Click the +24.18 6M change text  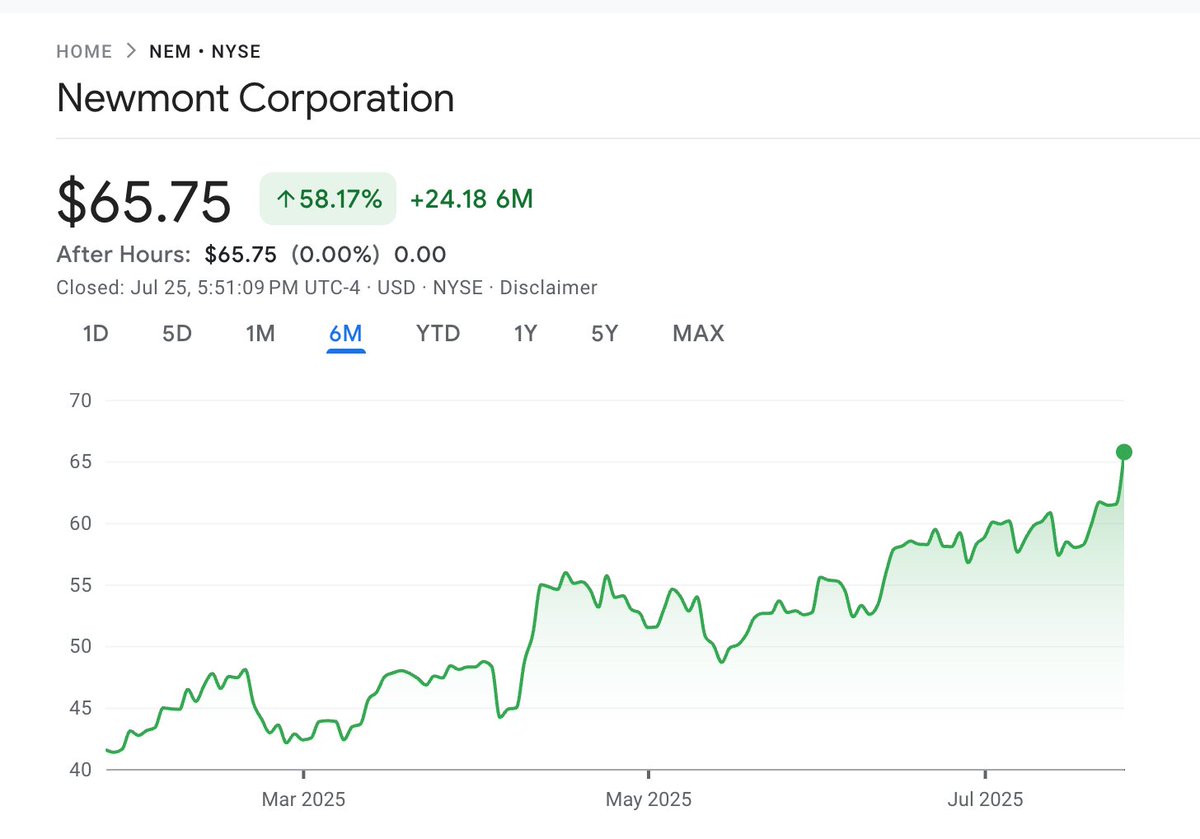(x=471, y=199)
